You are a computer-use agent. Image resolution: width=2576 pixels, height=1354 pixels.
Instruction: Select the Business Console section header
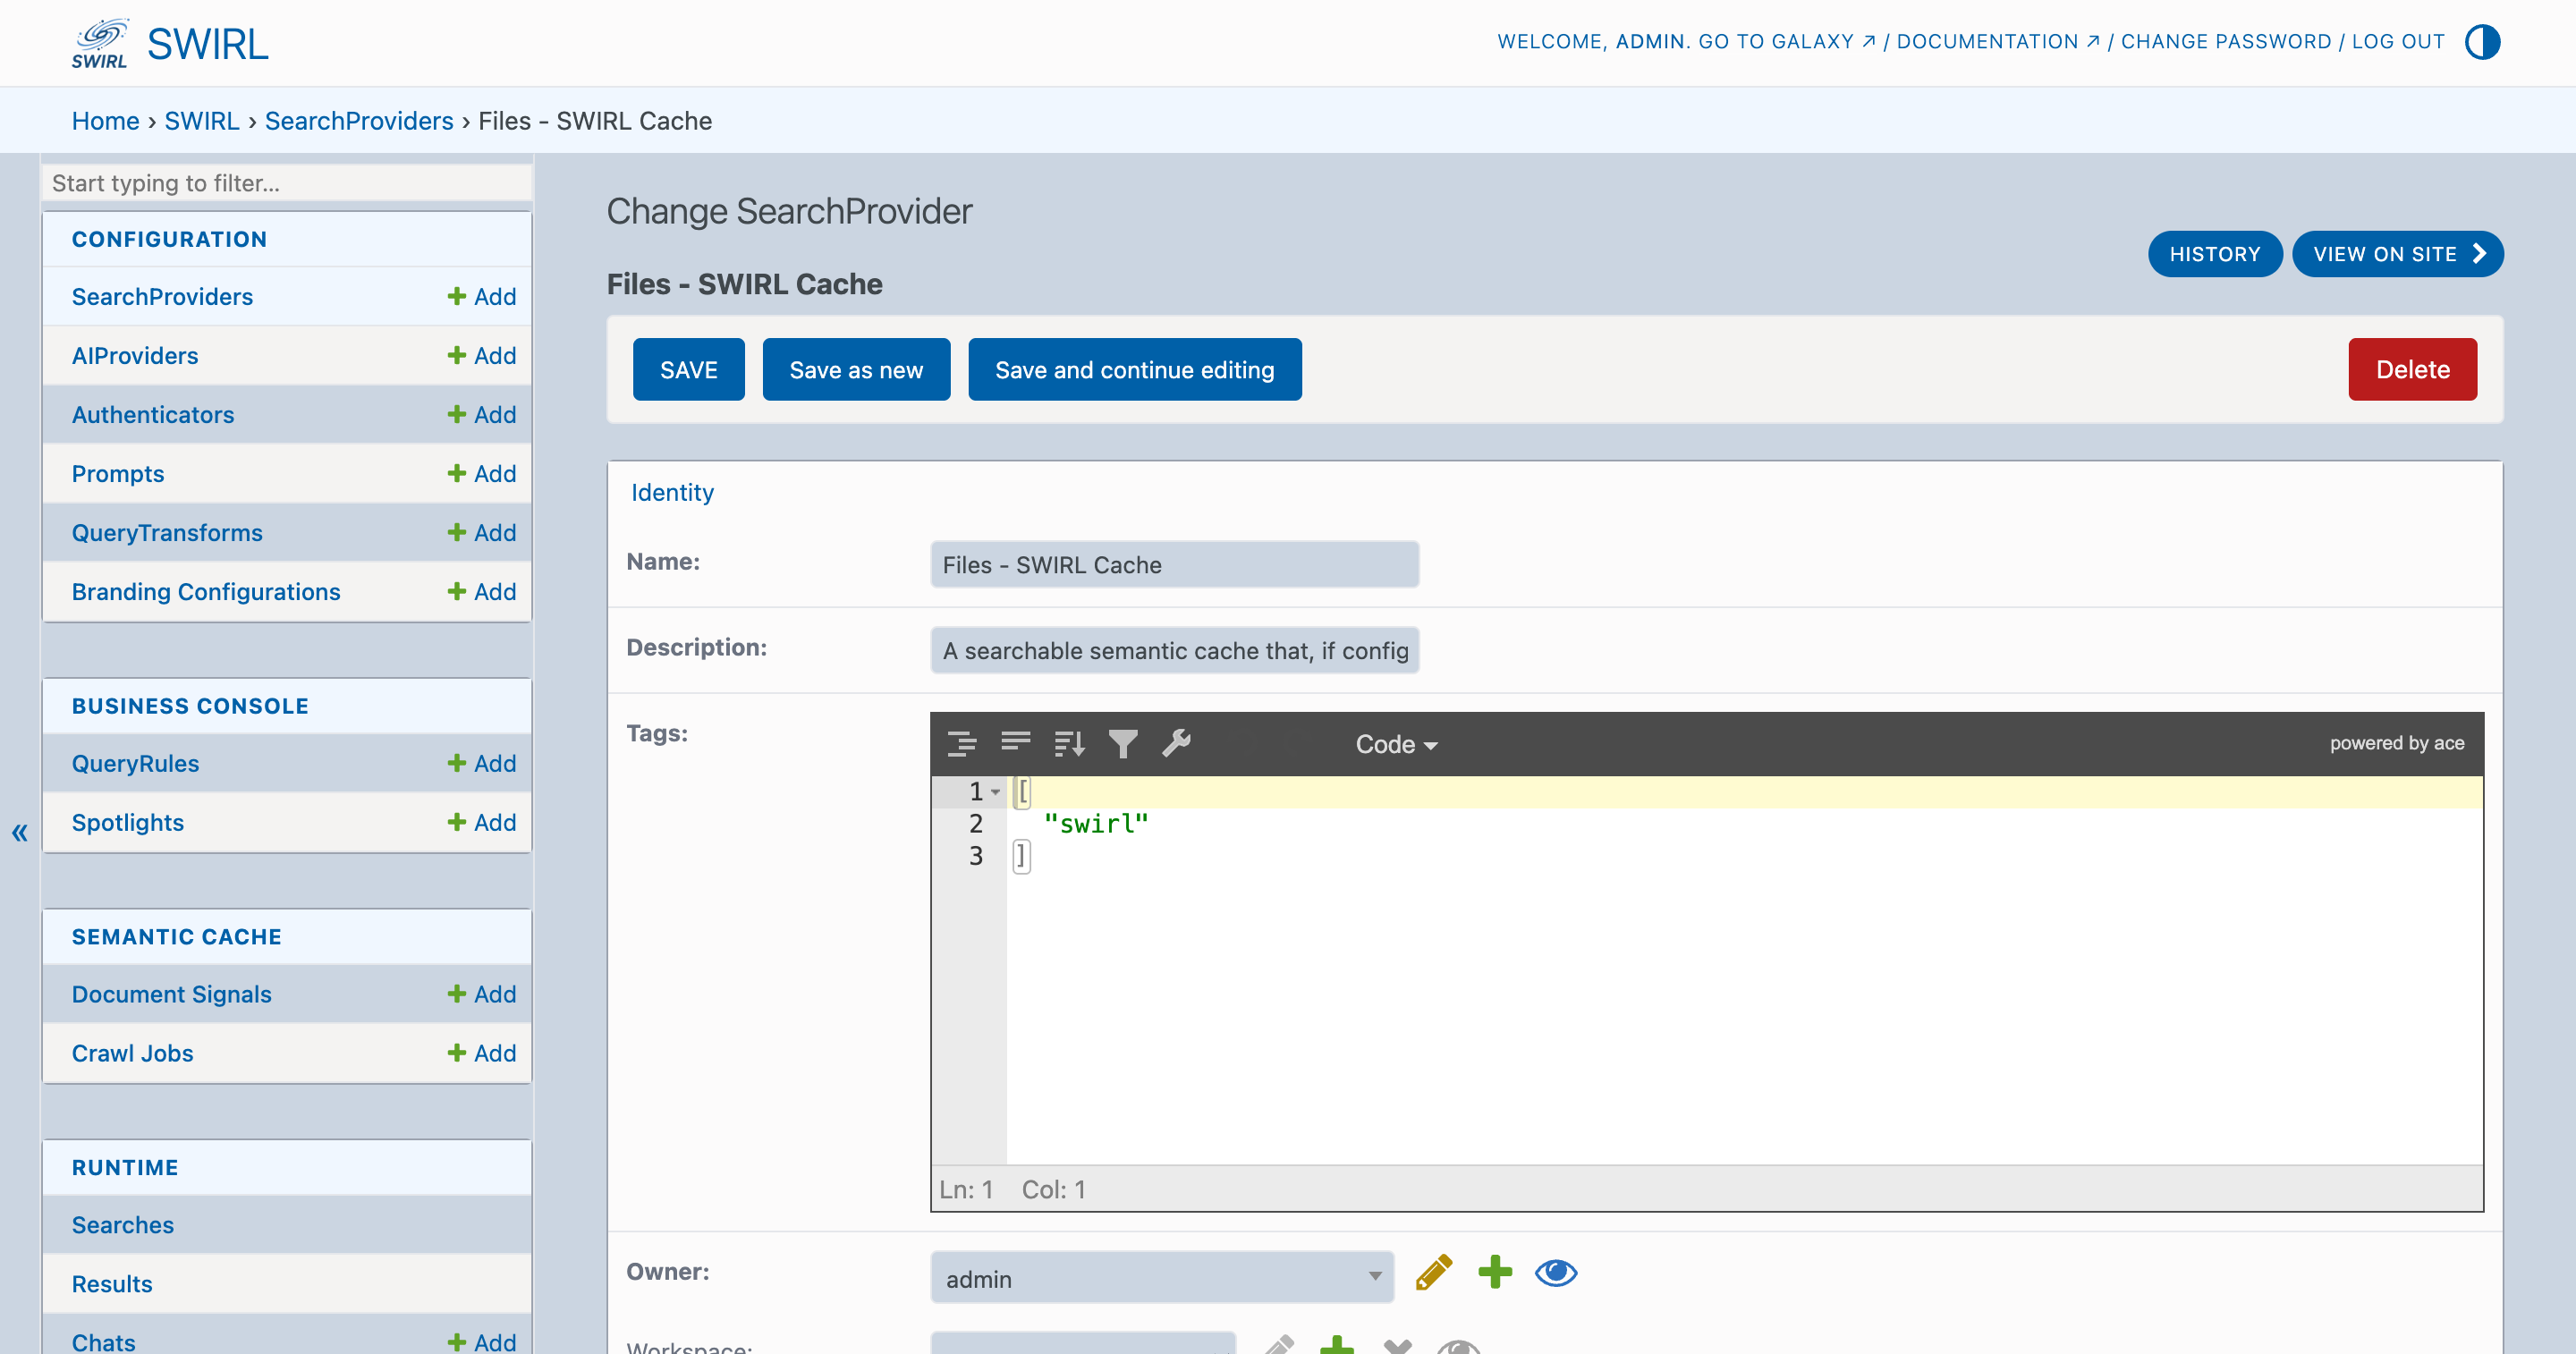pos(190,707)
